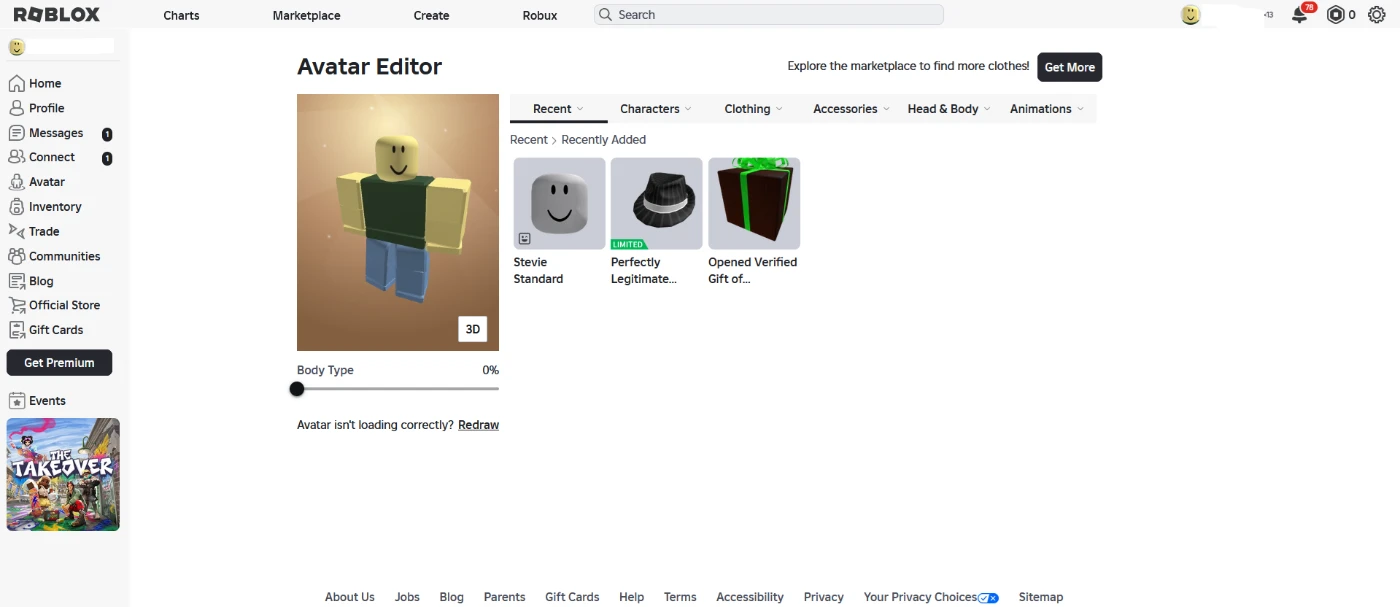The height and width of the screenshot is (607, 1400).
Task: Open Marketplace in the top navigation
Action: tap(306, 16)
